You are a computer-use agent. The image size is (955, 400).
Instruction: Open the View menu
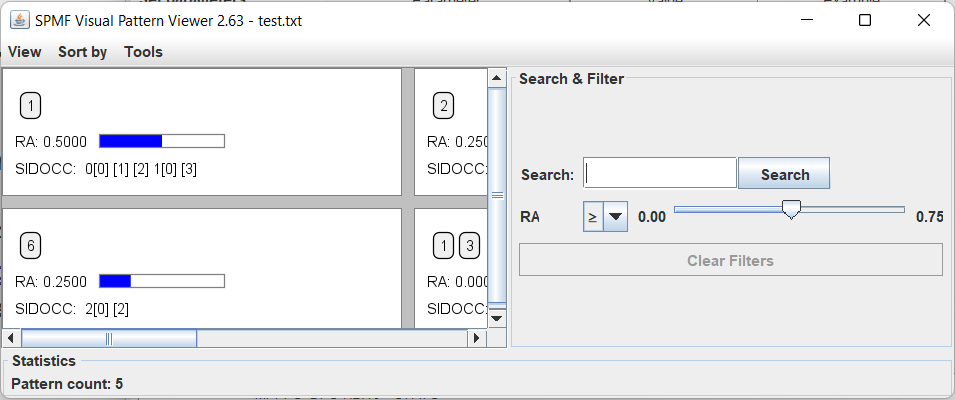25,52
